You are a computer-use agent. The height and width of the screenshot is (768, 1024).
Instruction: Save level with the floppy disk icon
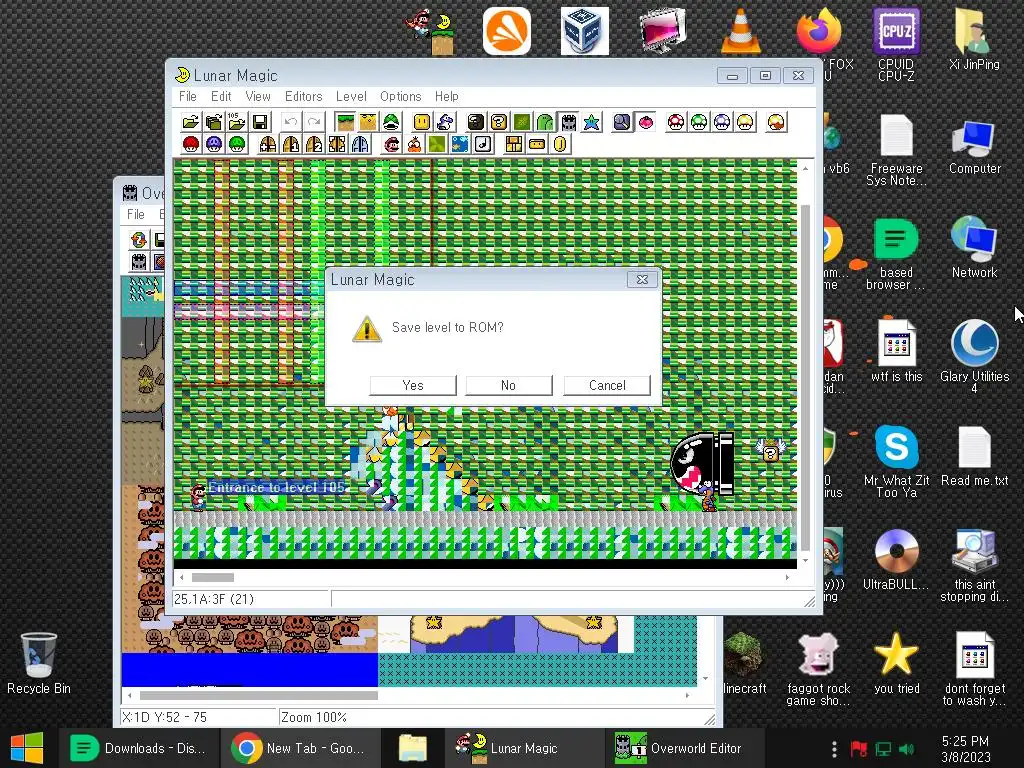[x=260, y=122]
